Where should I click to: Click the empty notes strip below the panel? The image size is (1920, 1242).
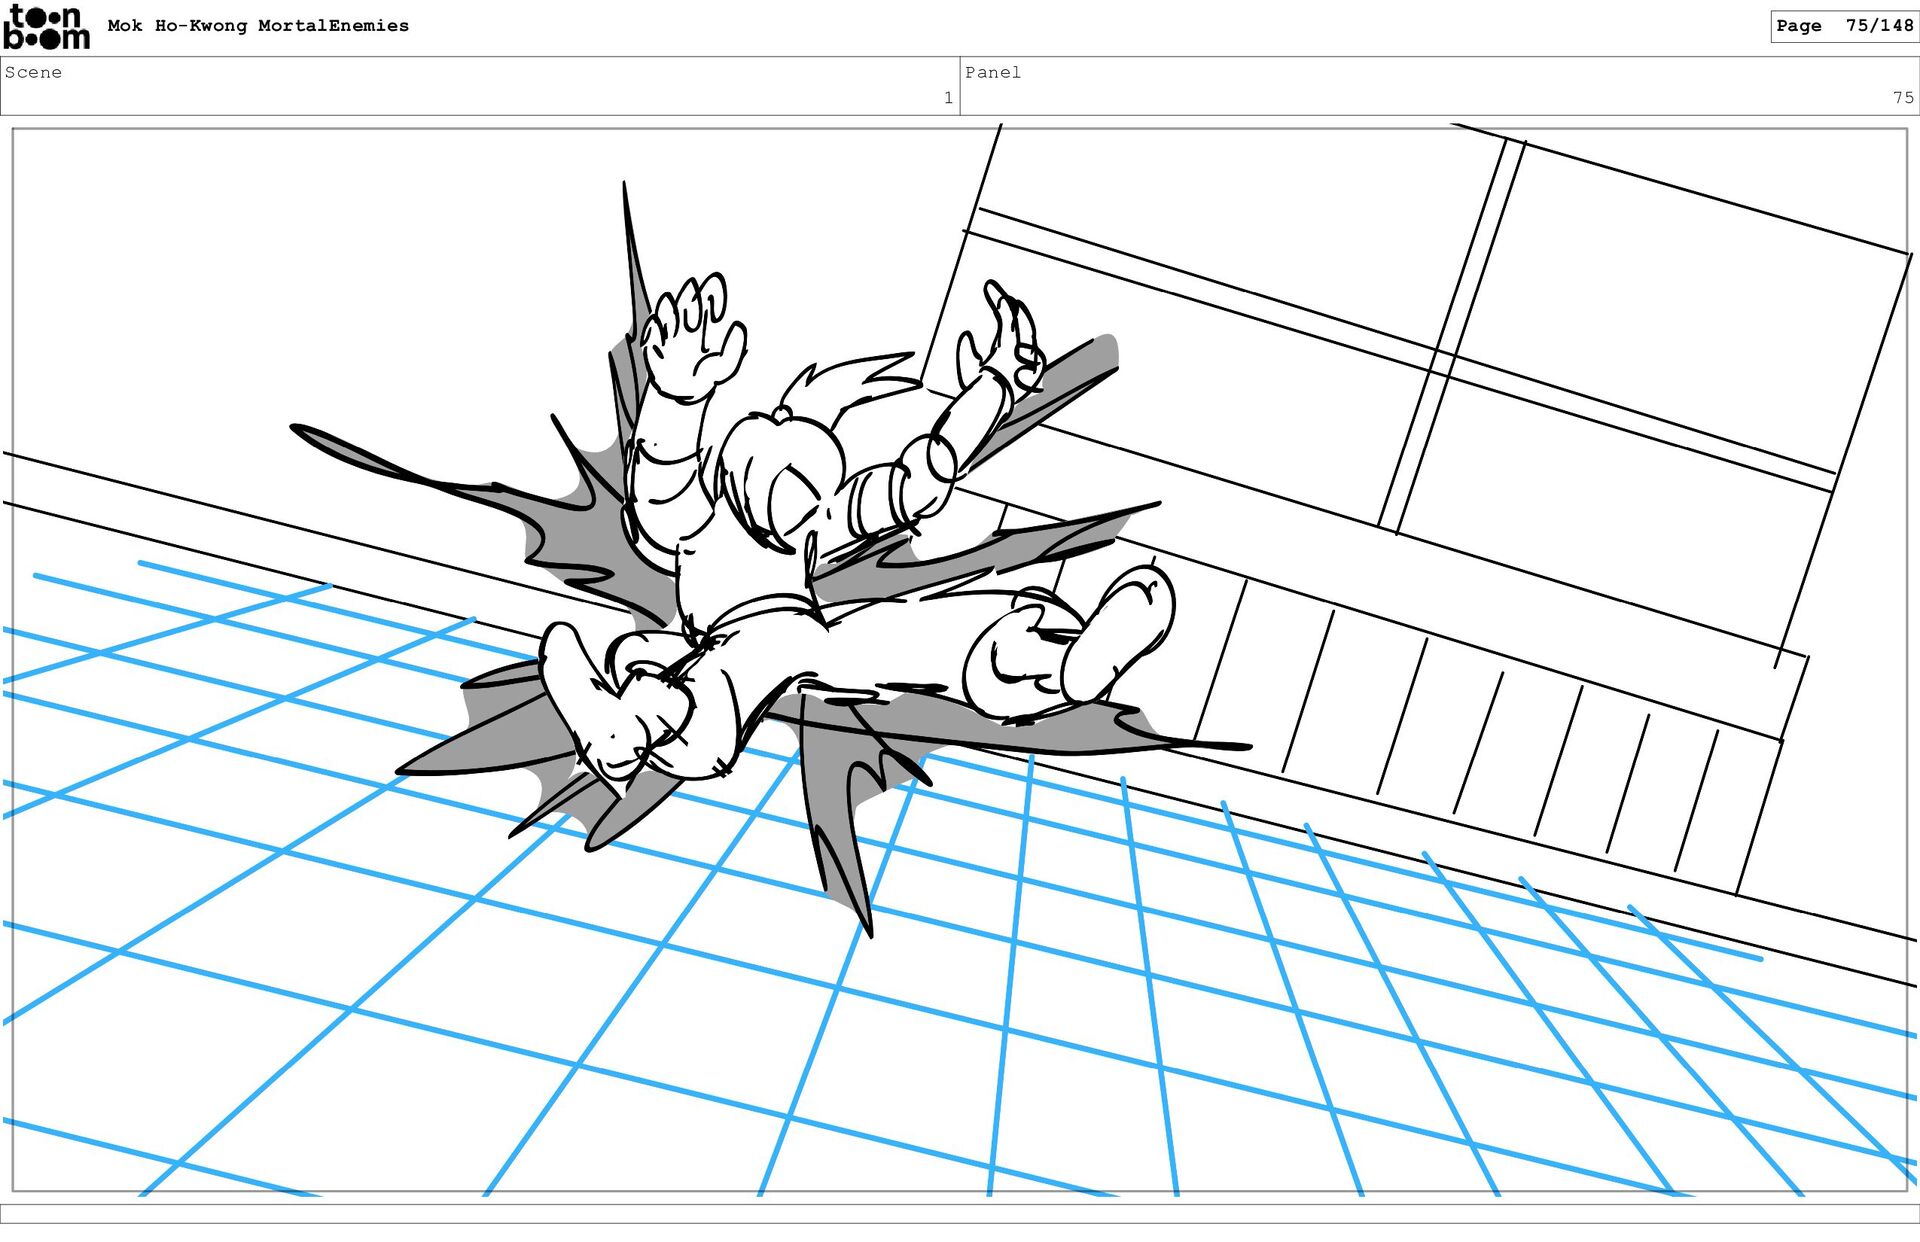tap(960, 1213)
